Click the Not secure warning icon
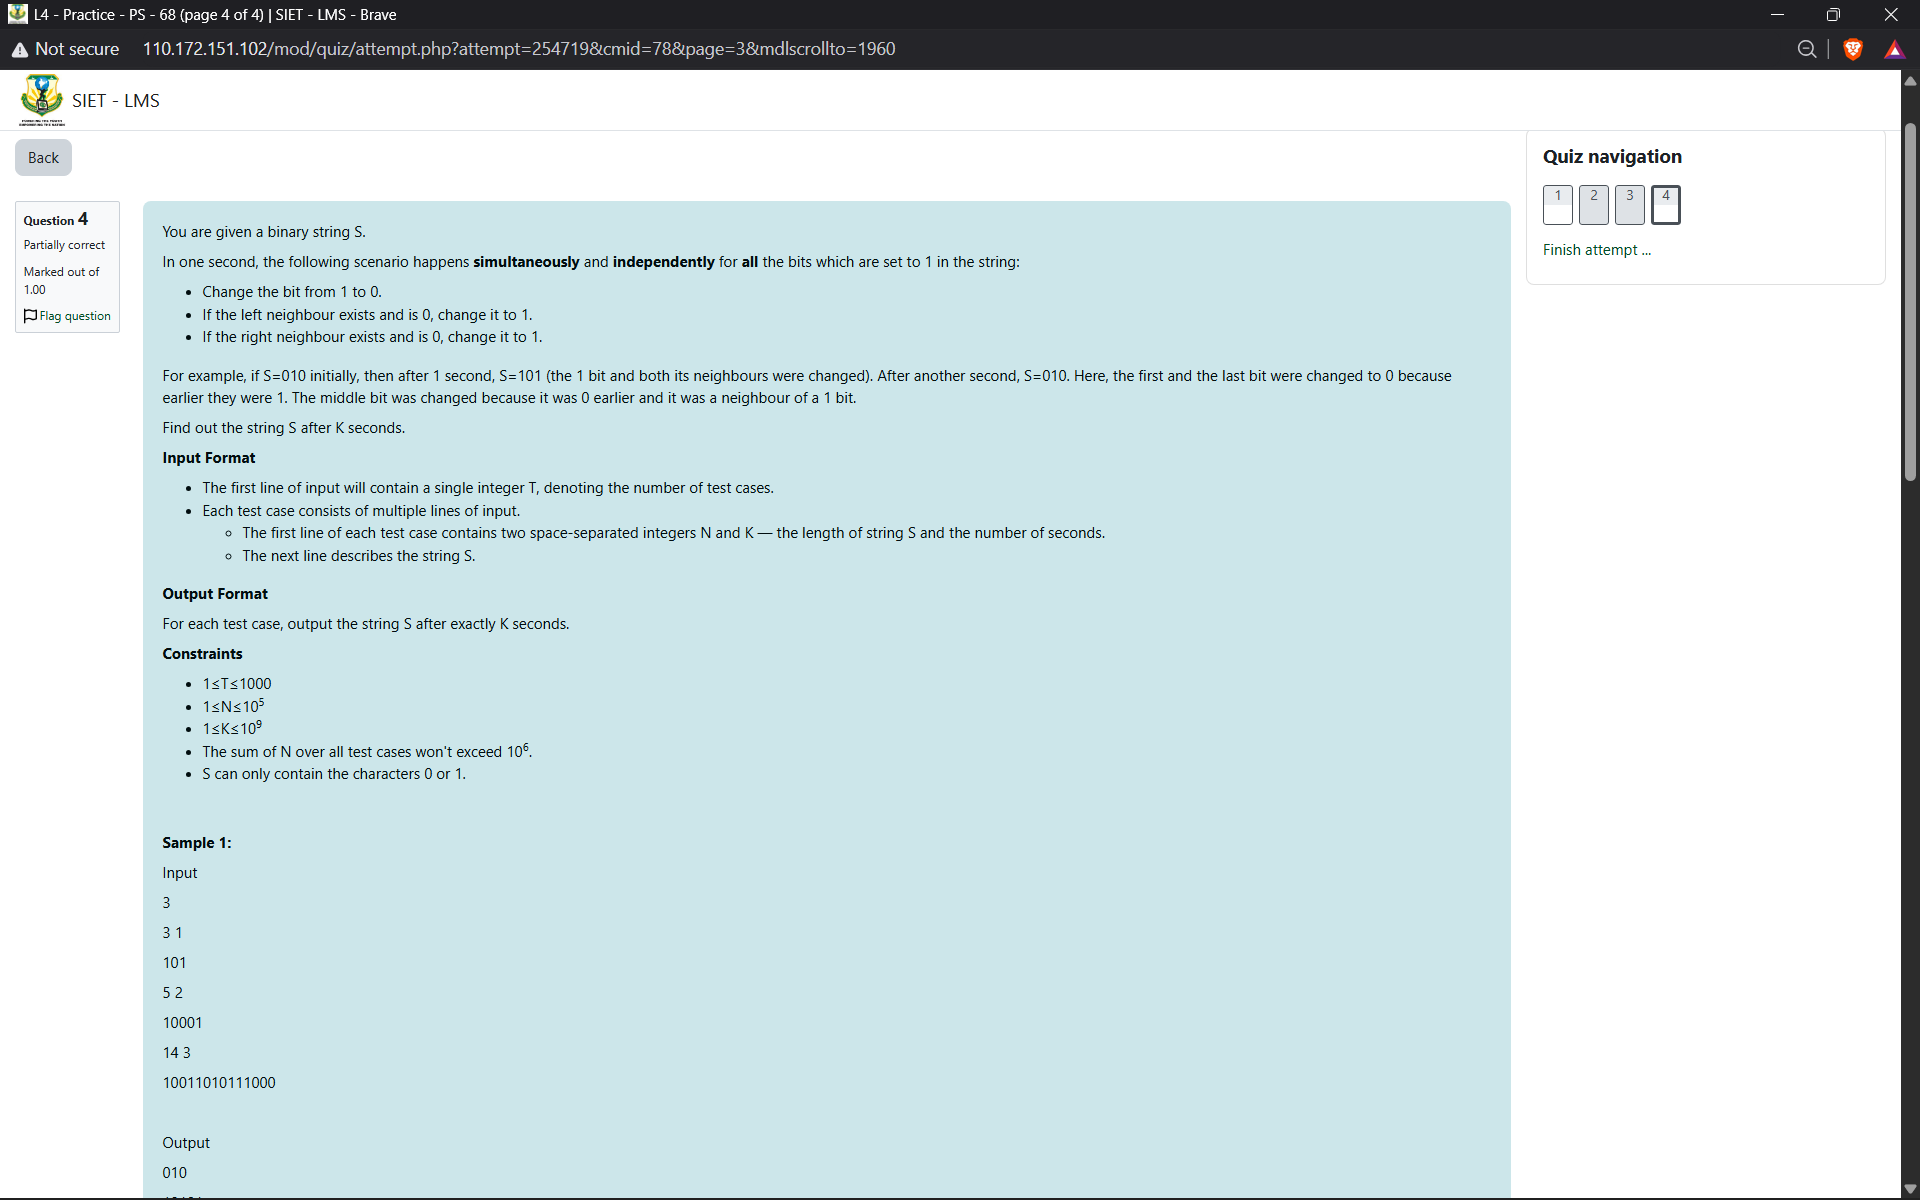Viewport: 1920px width, 1200px height. pos(20,49)
